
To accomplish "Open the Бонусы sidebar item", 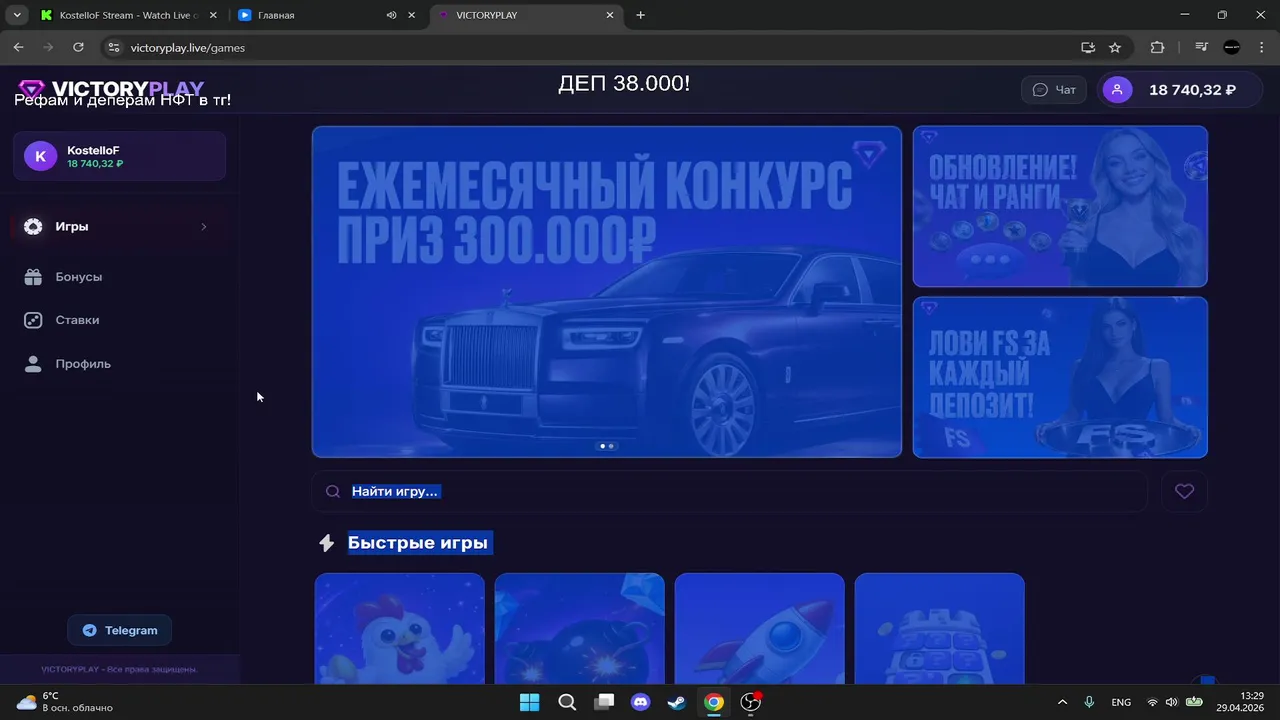I will 119,277.
